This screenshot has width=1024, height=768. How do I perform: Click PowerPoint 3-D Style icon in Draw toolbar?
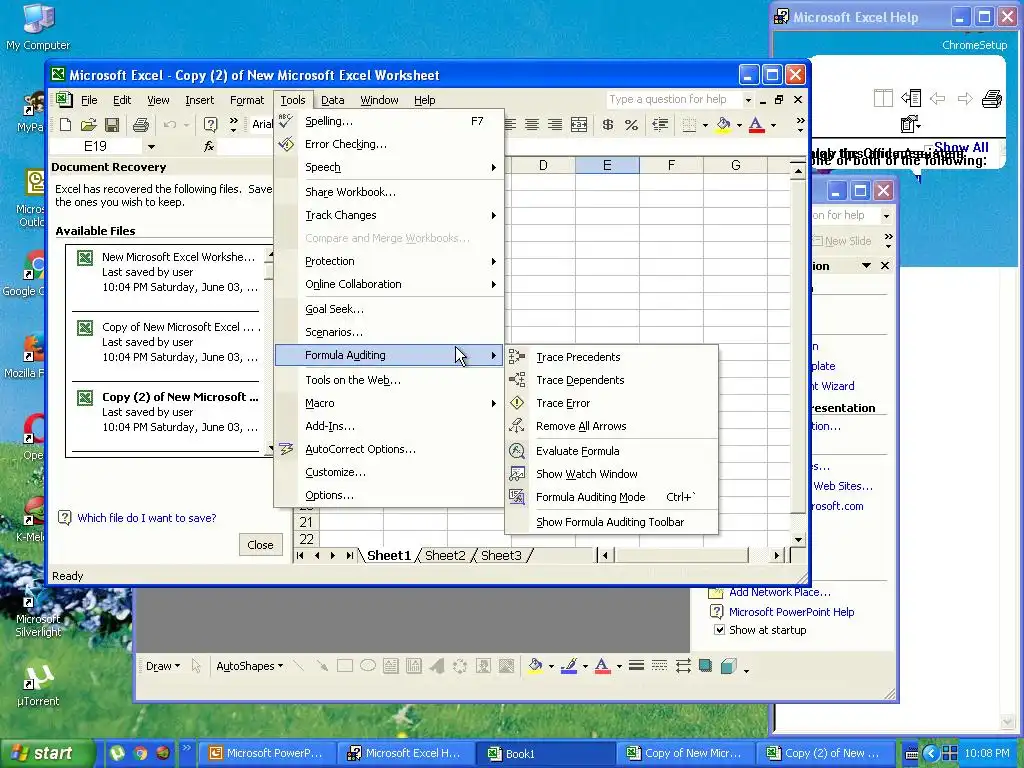pos(728,665)
